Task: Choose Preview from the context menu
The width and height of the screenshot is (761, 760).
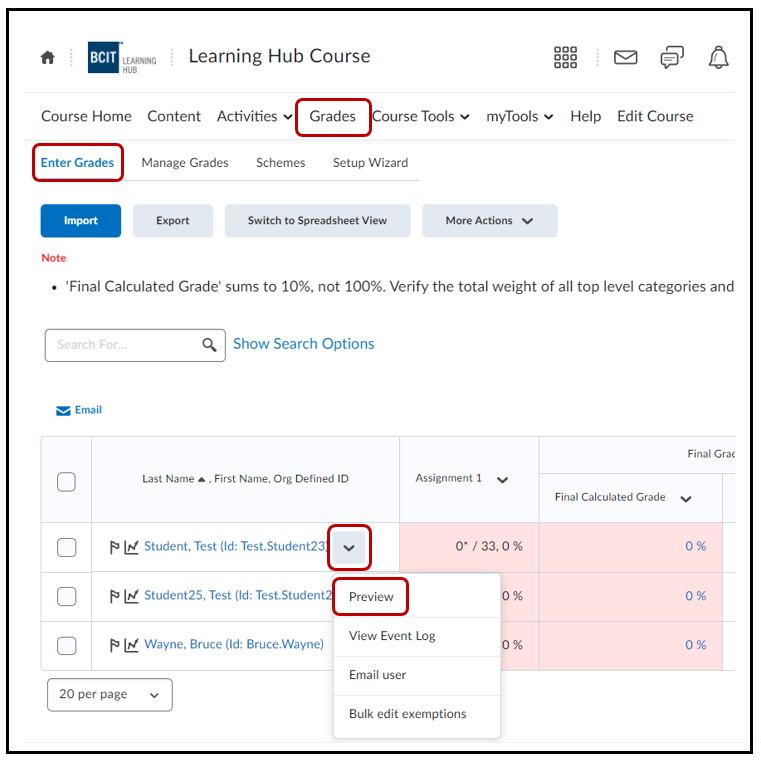Action: coord(371,597)
